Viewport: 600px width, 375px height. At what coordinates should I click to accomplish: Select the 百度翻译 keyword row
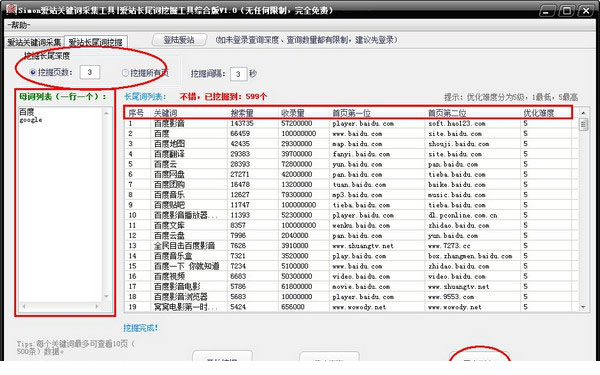(169, 154)
